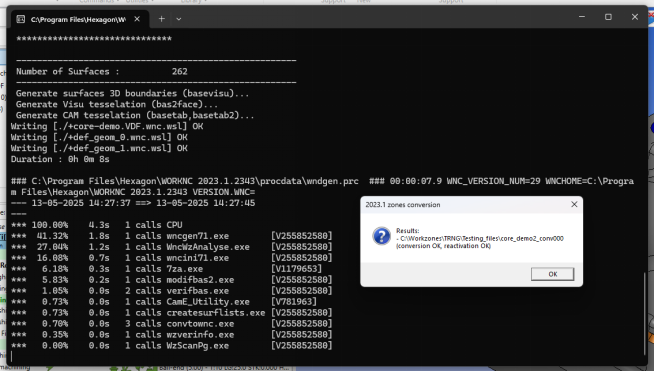Minimize the terminal window

(581, 17)
